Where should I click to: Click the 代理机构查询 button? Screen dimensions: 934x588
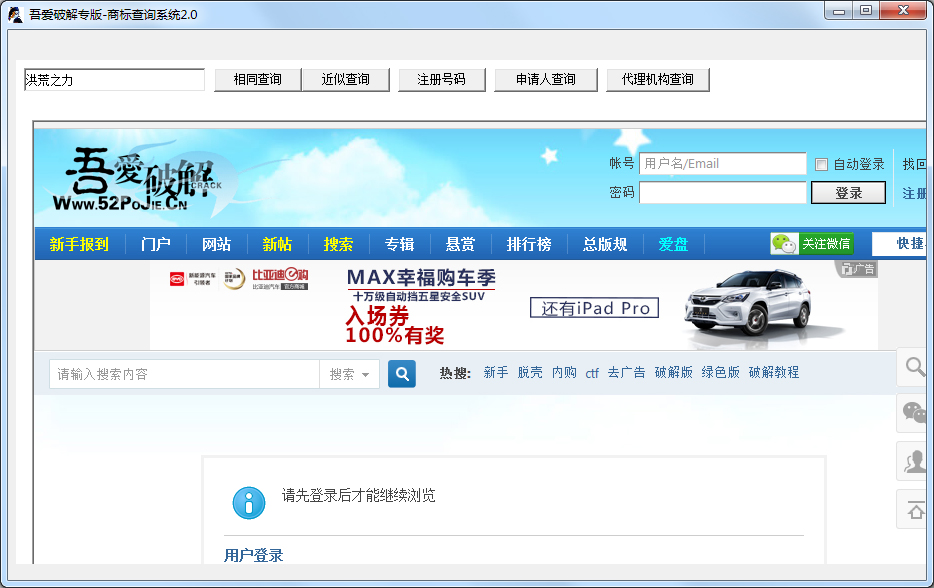(x=658, y=80)
